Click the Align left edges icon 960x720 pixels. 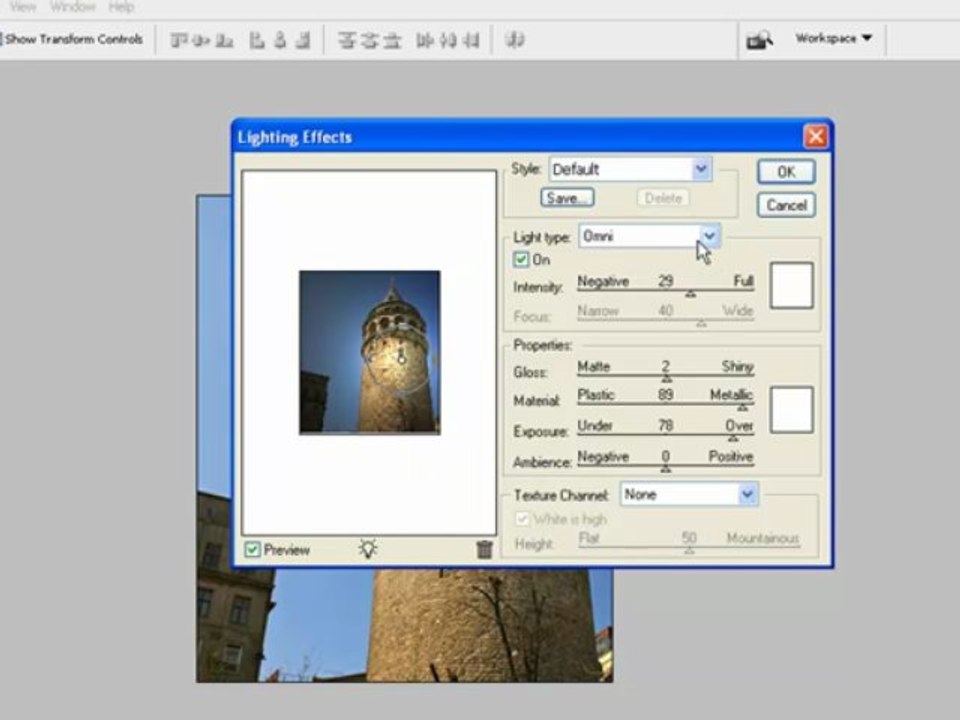[x=257, y=40]
